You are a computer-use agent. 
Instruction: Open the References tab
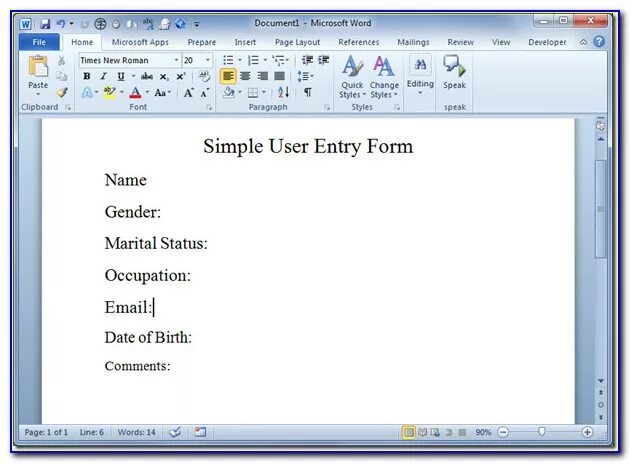pos(359,42)
